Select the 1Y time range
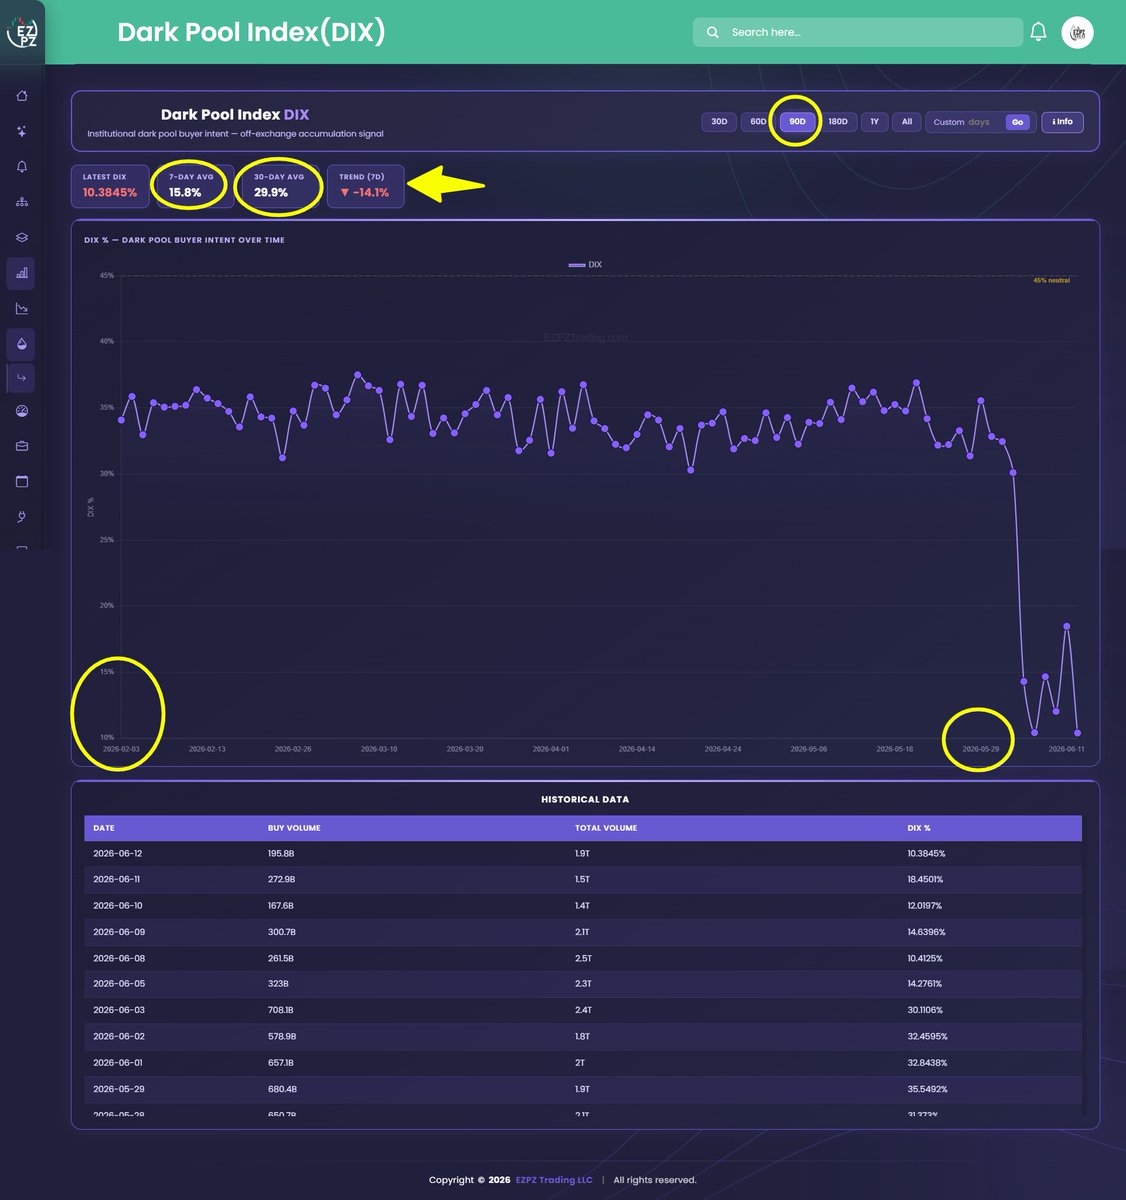Viewport: 1126px width, 1200px height. click(x=874, y=122)
